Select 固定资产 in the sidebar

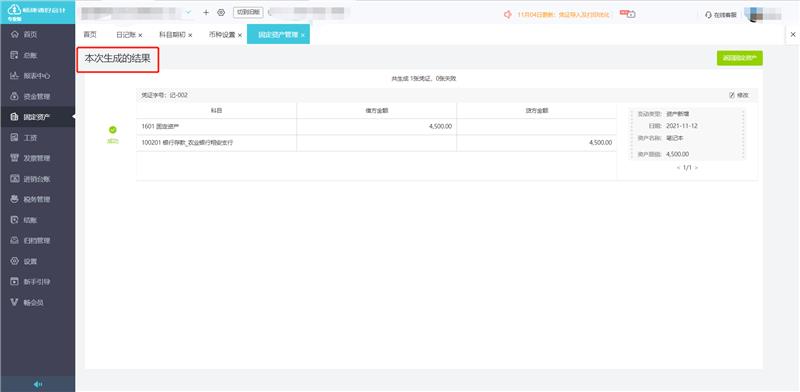coord(37,117)
